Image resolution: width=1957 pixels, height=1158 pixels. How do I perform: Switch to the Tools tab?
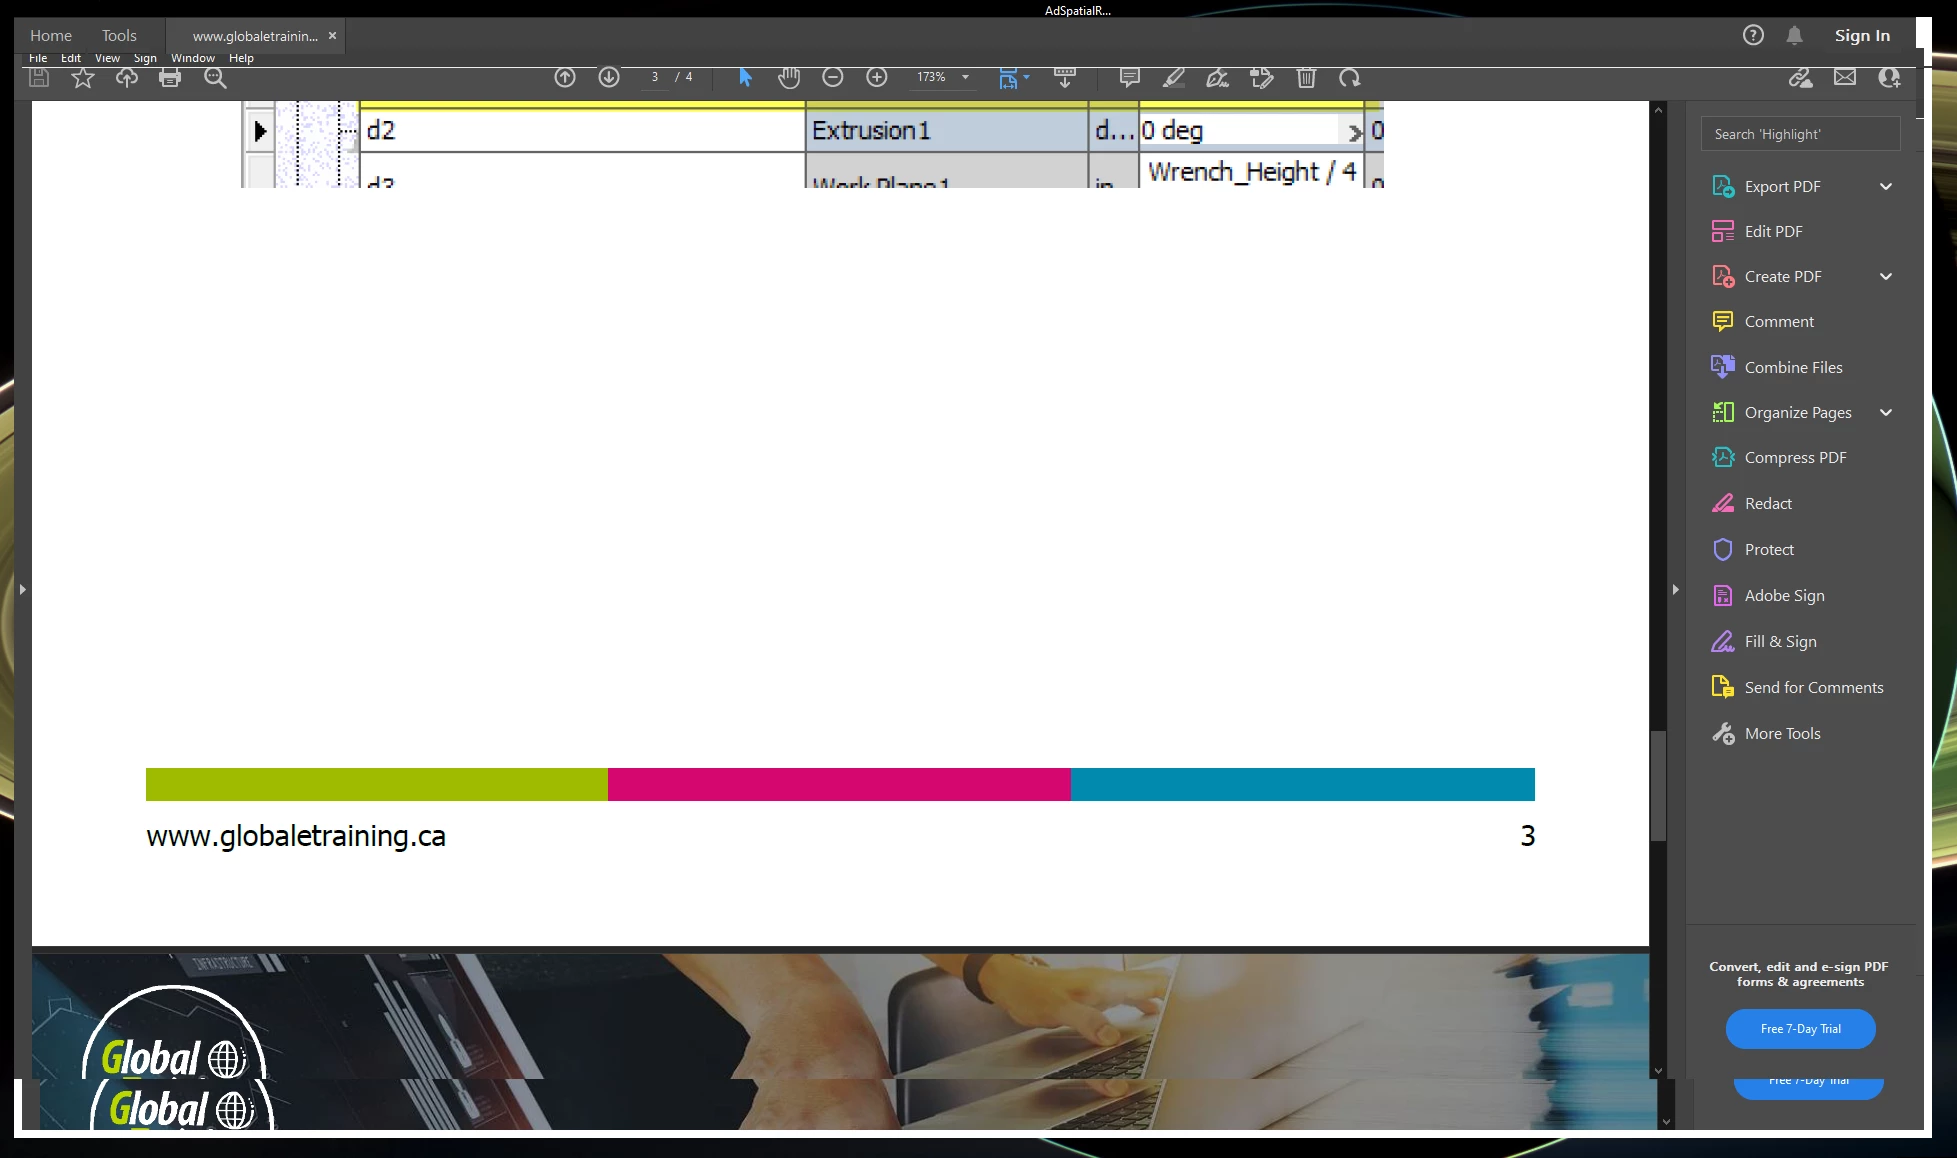pyautogui.click(x=119, y=36)
